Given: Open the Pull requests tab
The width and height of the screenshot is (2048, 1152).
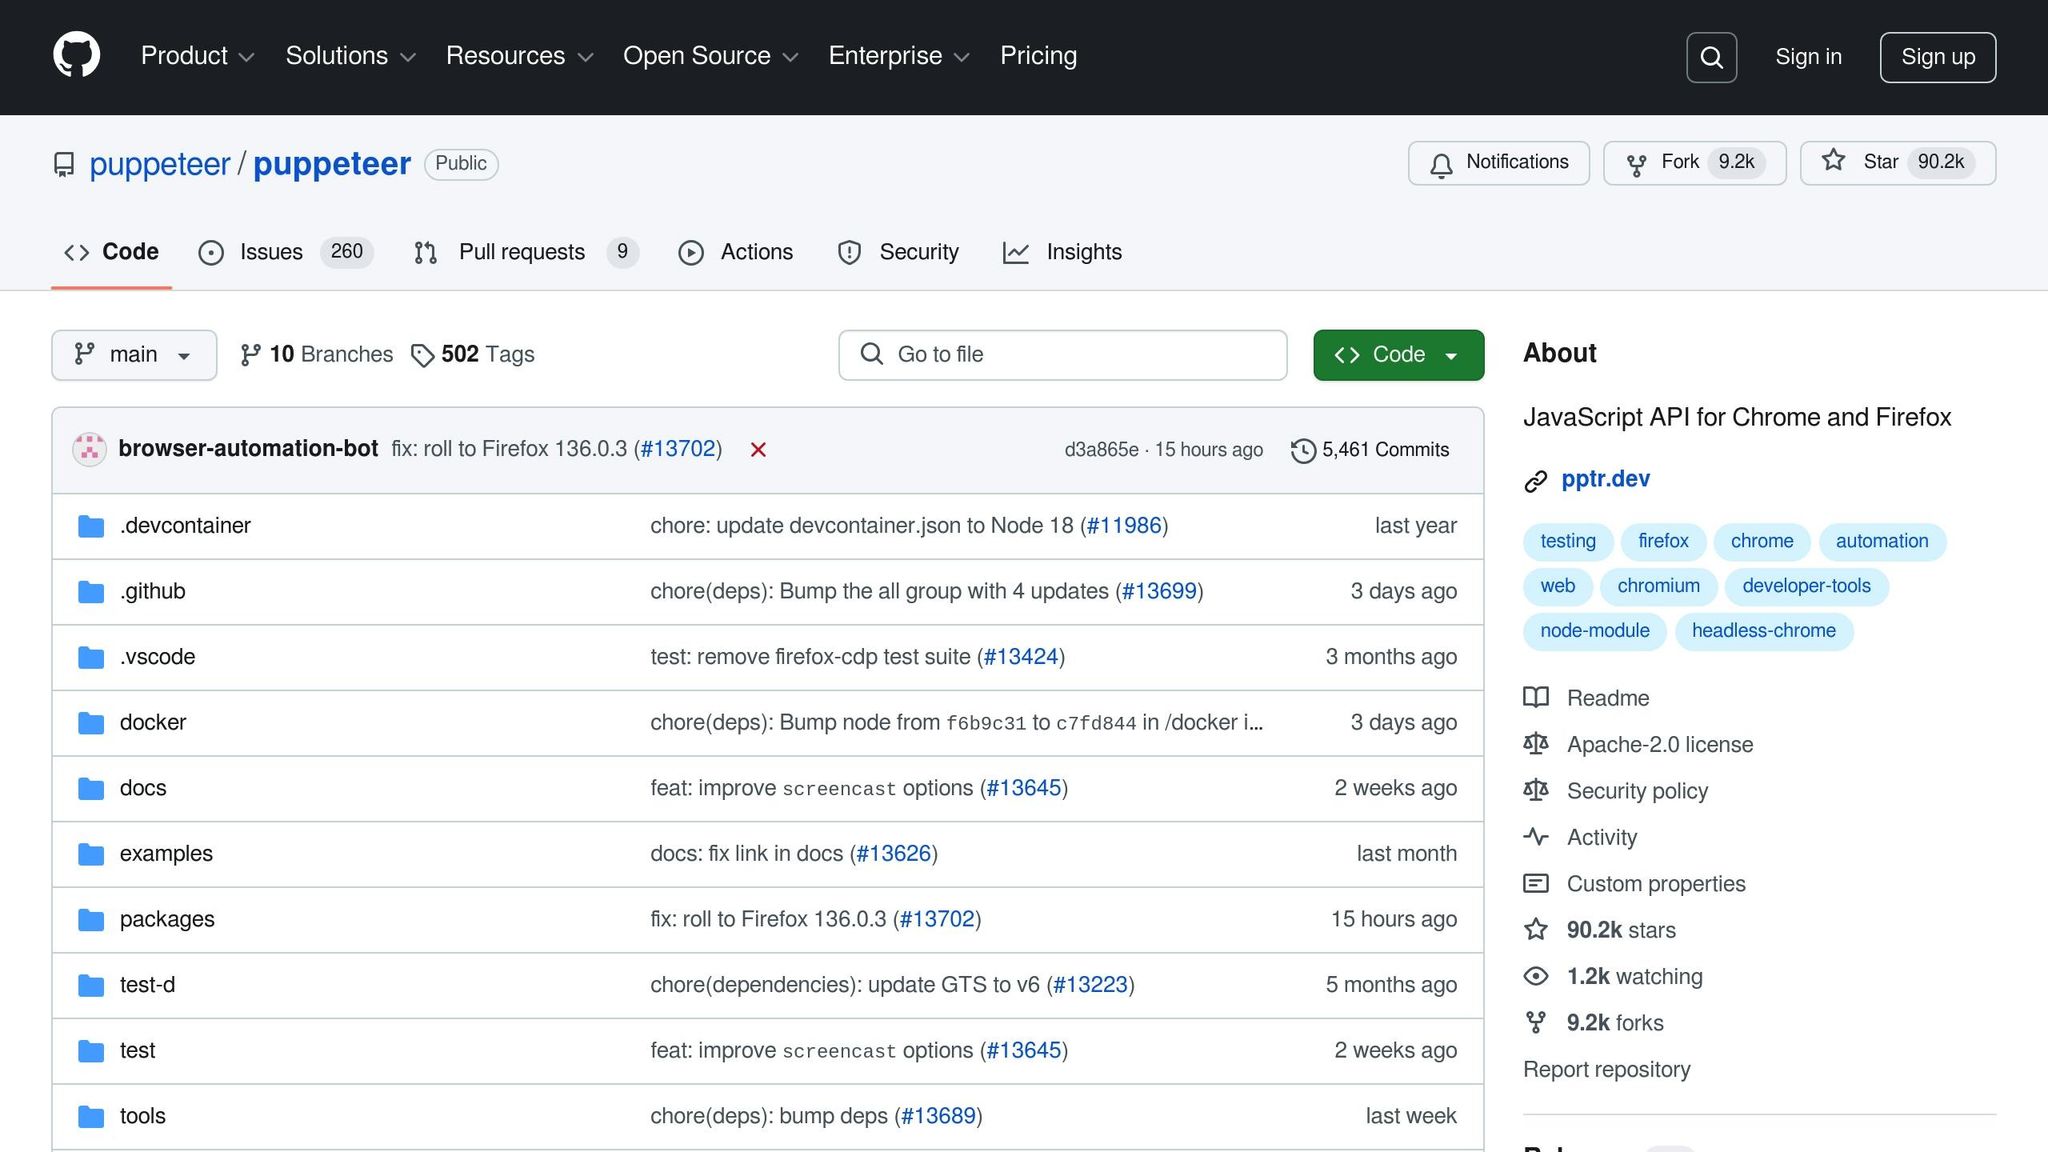Looking at the screenshot, I should tap(521, 252).
